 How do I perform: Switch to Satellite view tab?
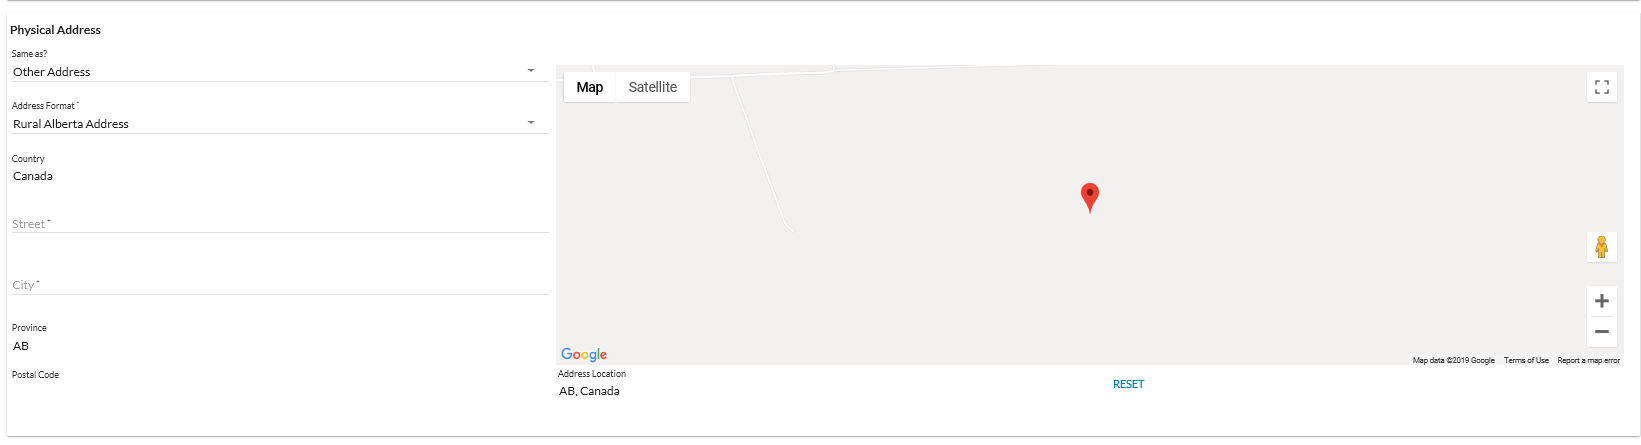point(652,87)
